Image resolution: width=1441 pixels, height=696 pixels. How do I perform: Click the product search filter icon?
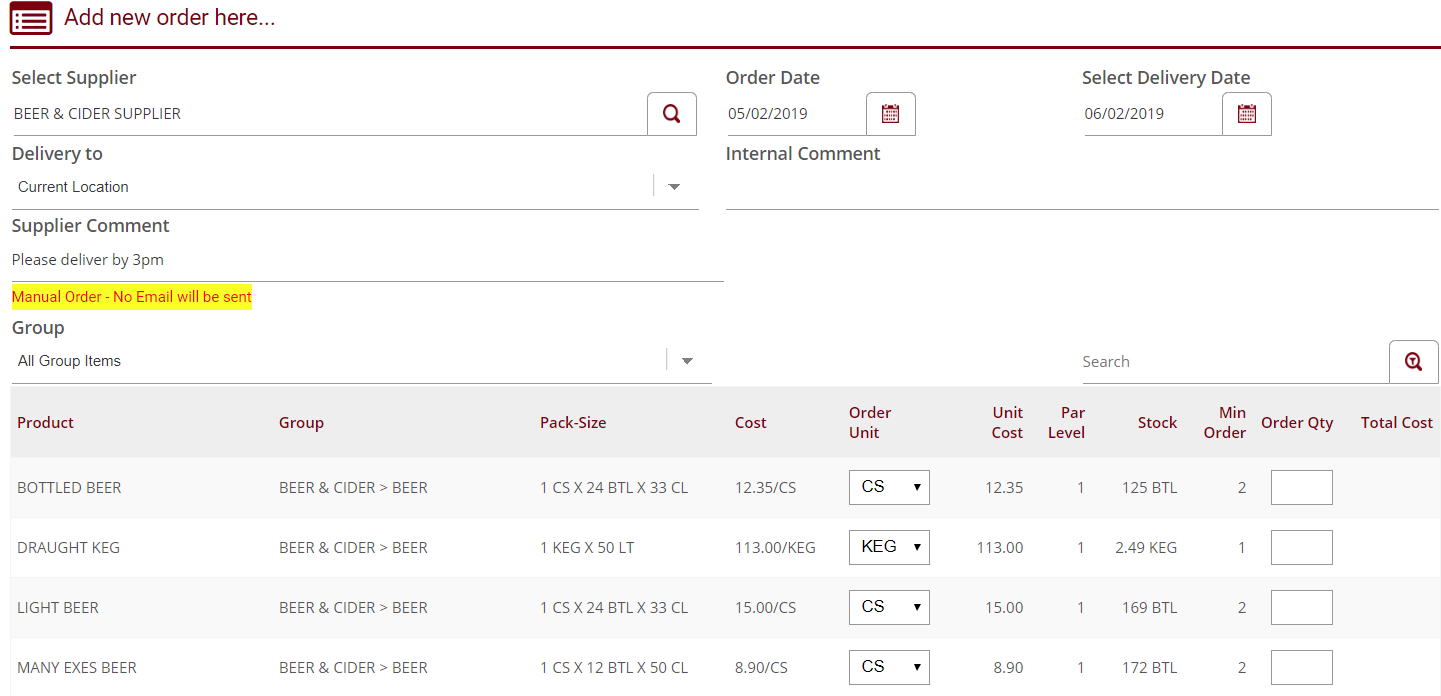coord(1413,361)
